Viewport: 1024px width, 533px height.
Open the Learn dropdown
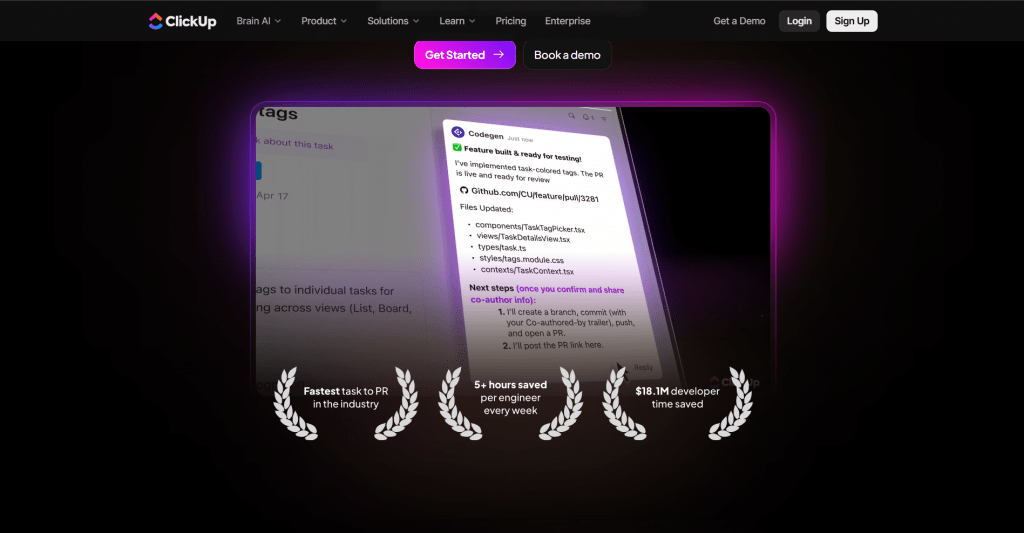(x=457, y=21)
